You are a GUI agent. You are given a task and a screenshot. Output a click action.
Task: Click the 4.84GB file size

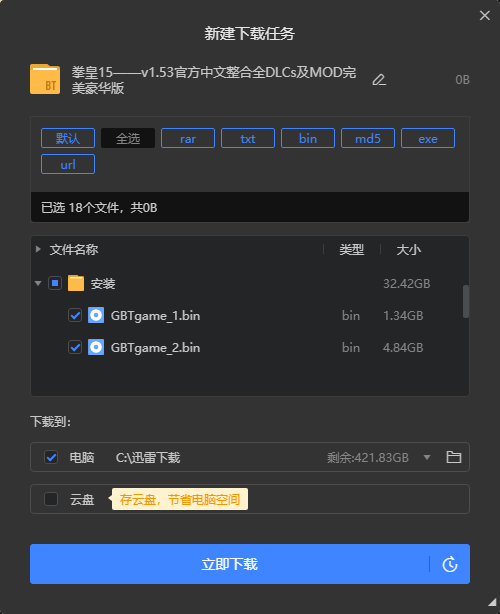403,348
